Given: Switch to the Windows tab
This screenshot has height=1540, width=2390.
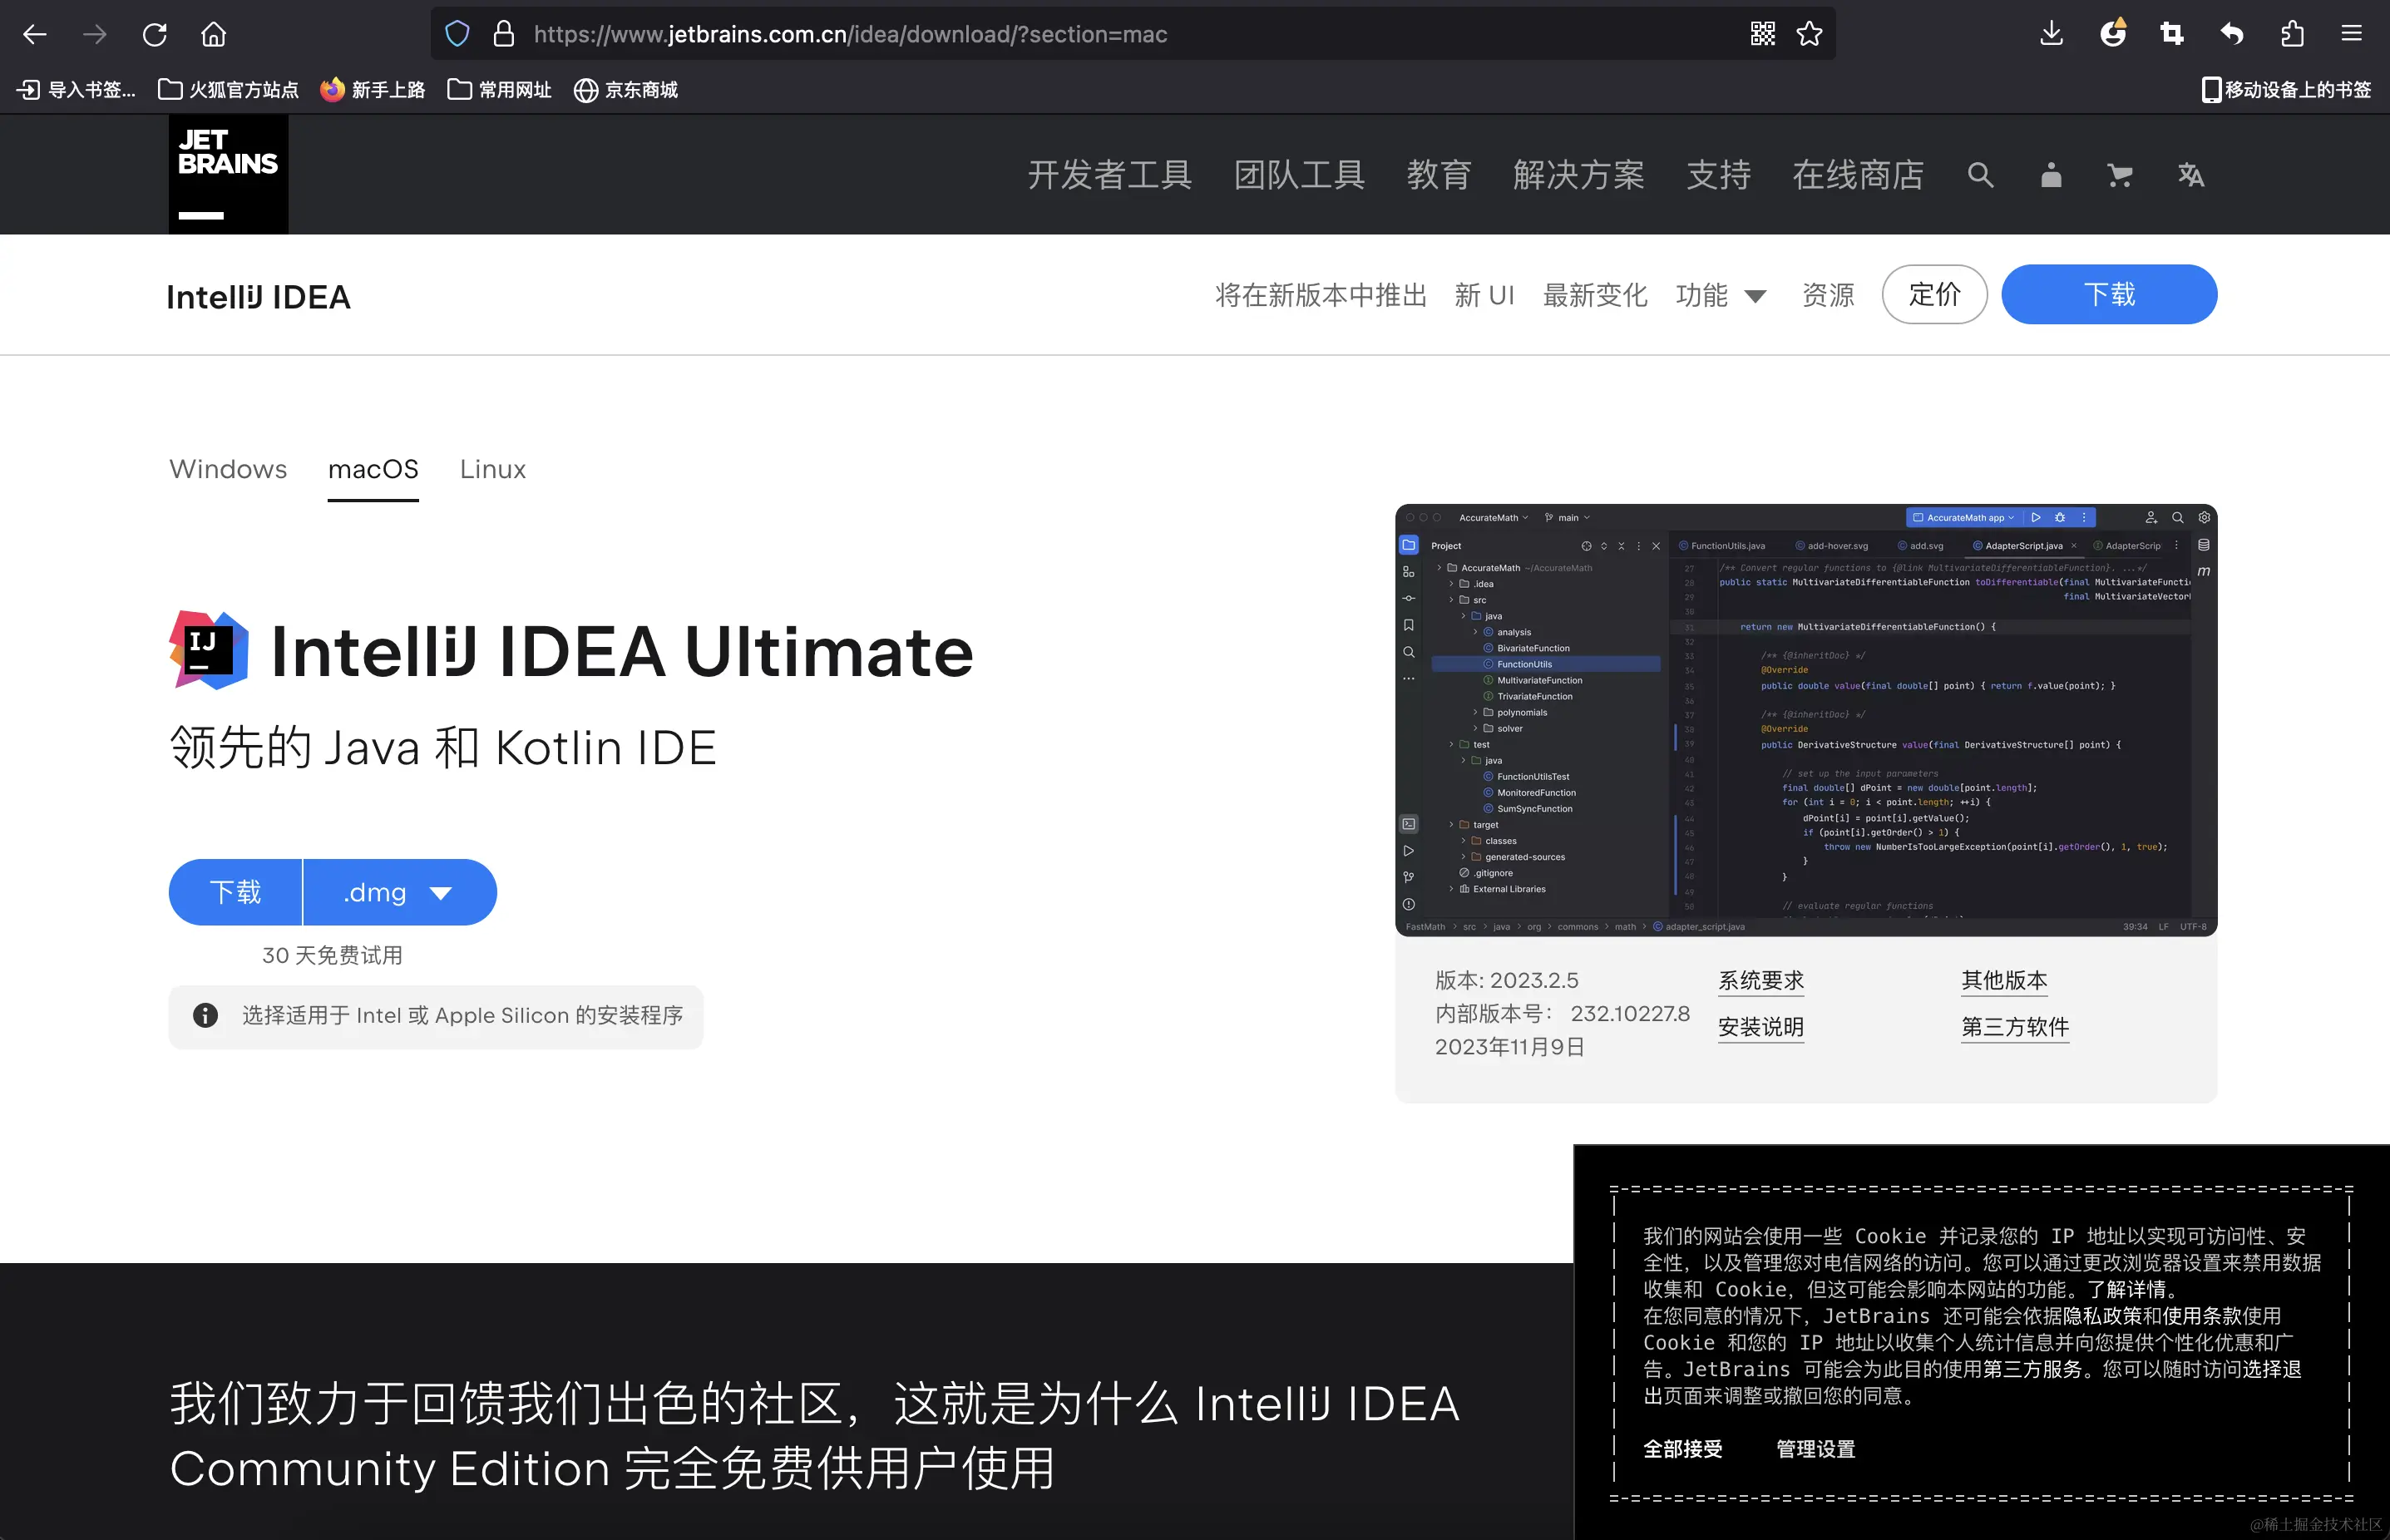Looking at the screenshot, I should [x=228, y=469].
